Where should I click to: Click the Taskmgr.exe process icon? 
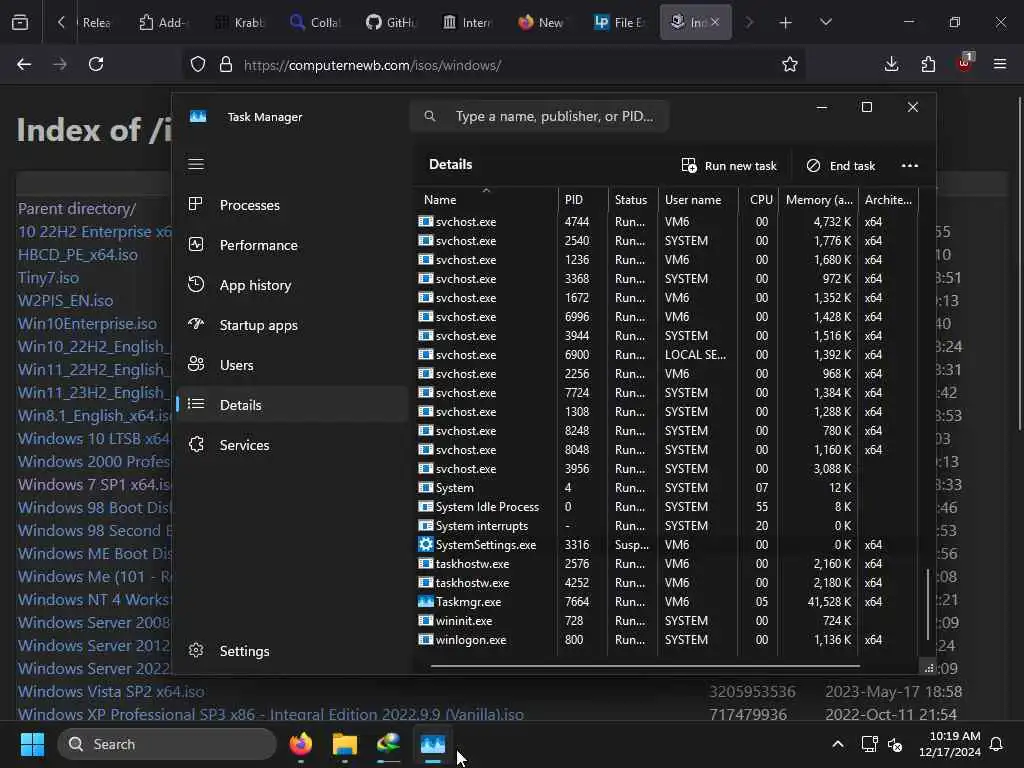(x=426, y=601)
